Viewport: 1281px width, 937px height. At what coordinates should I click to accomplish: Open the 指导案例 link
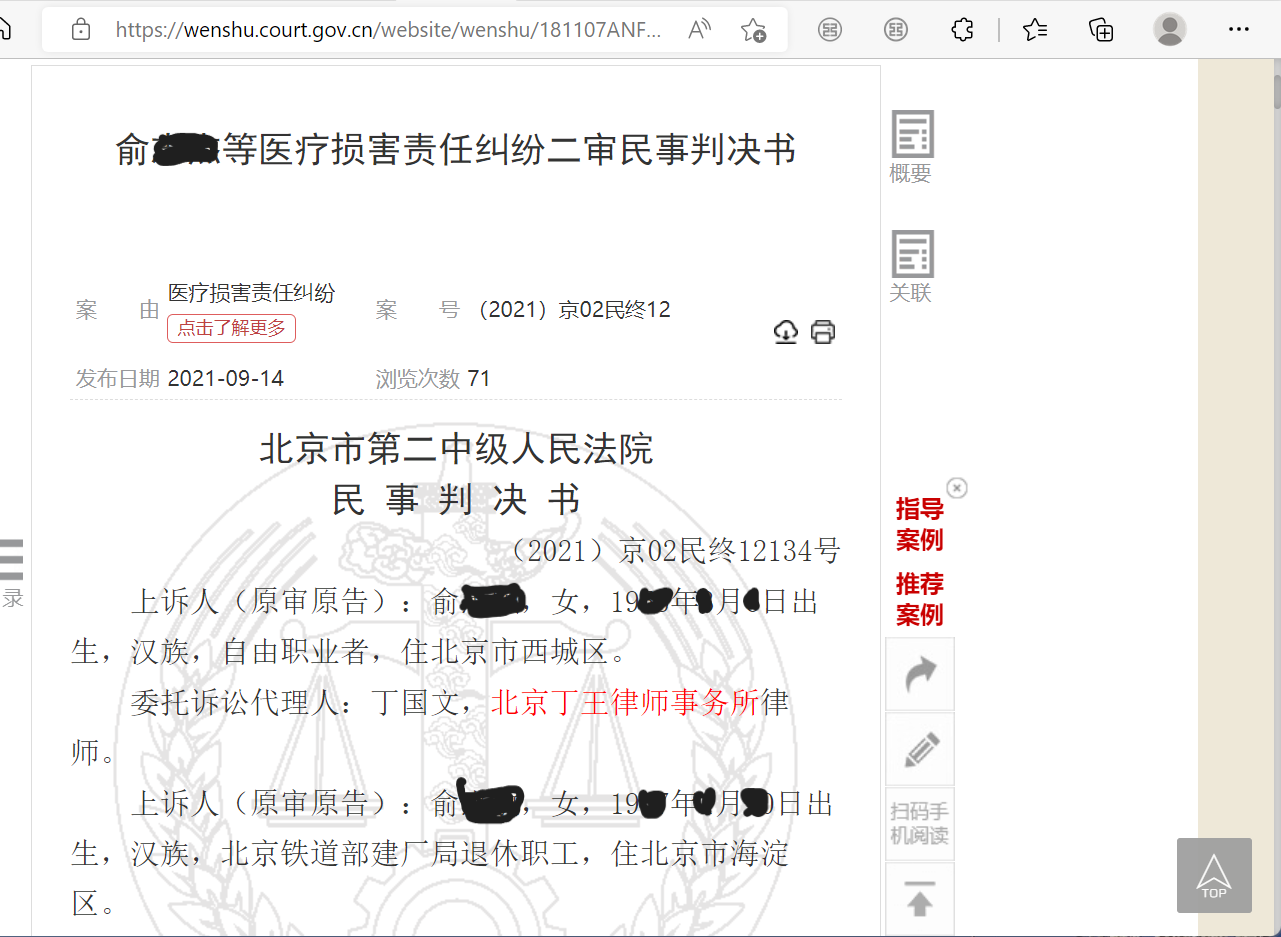tap(919, 524)
